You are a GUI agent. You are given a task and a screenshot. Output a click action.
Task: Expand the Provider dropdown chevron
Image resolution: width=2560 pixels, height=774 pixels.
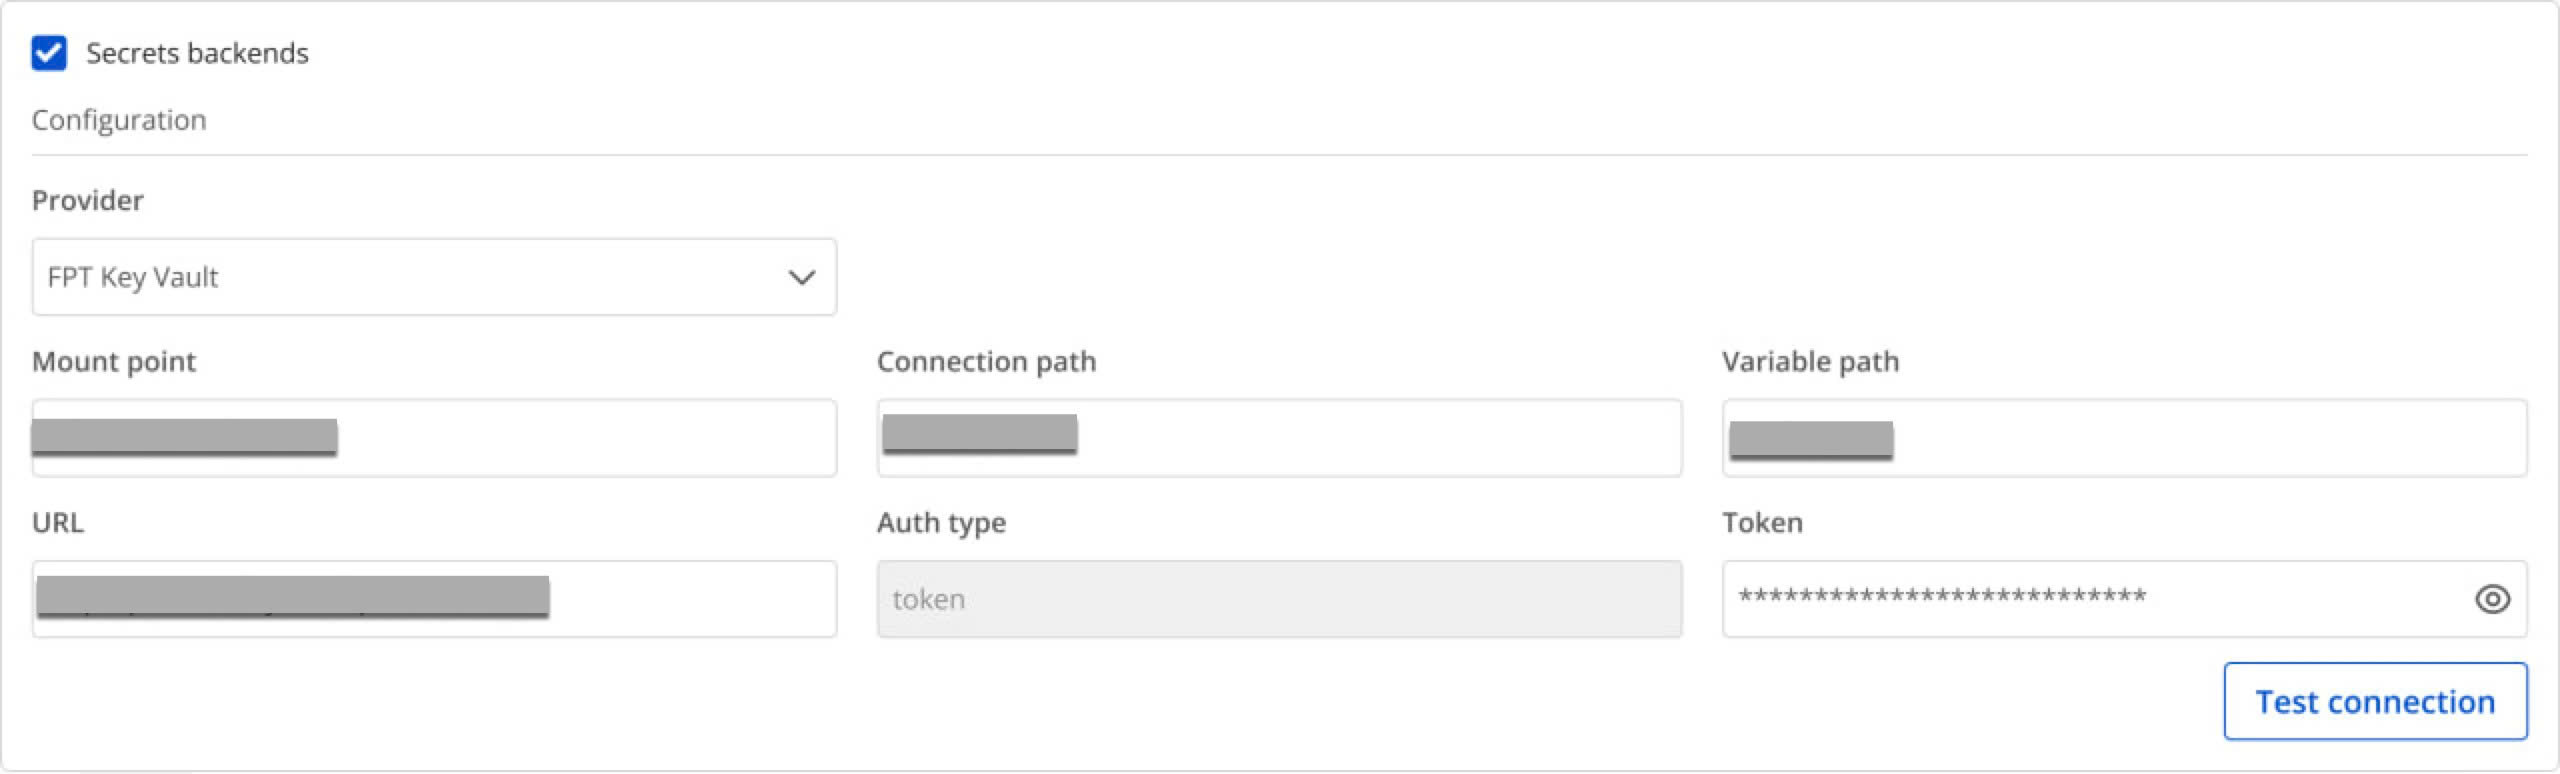pyautogui.click(x=801, y=277)
